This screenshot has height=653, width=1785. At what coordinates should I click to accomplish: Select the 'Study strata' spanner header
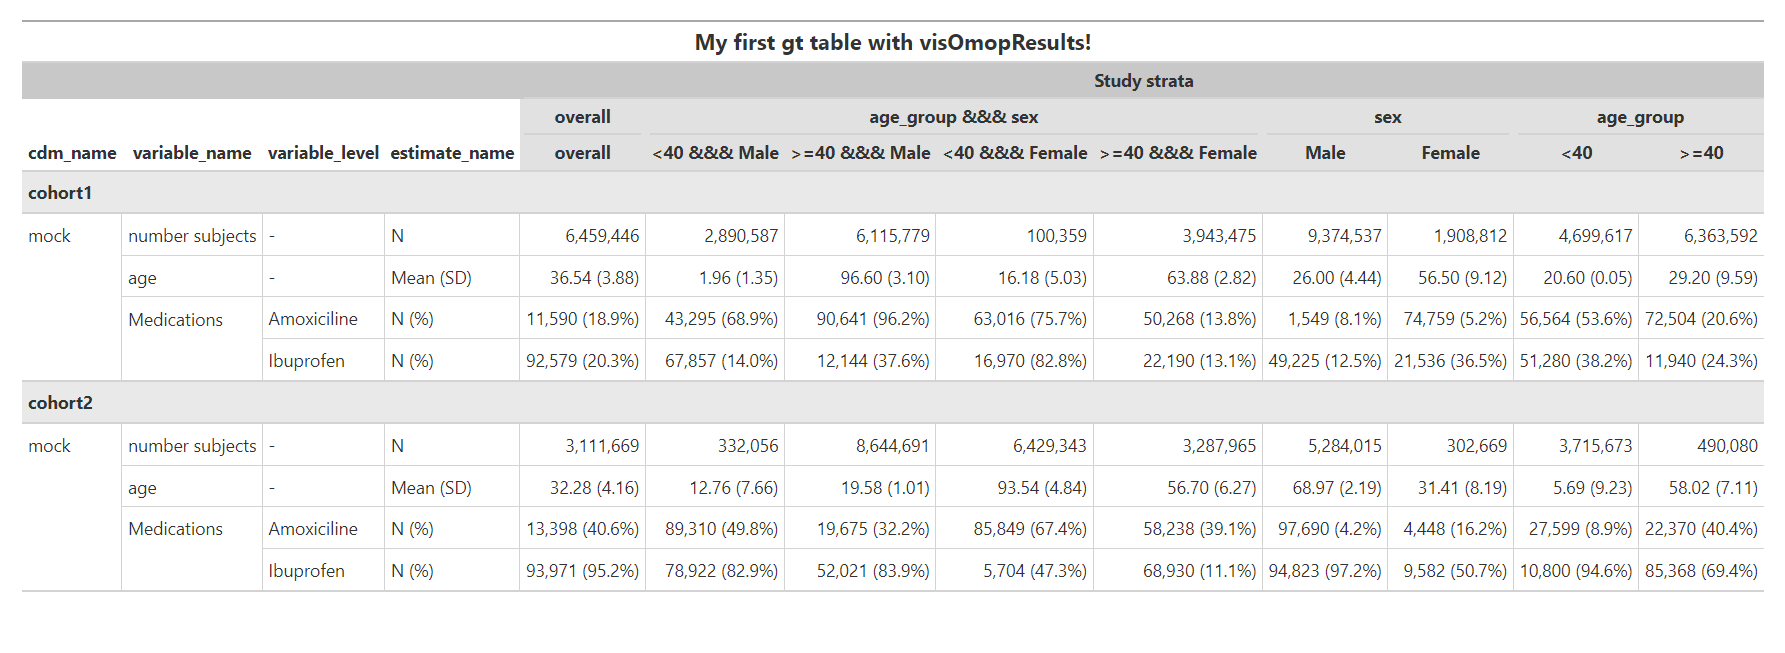(1142, 81)
